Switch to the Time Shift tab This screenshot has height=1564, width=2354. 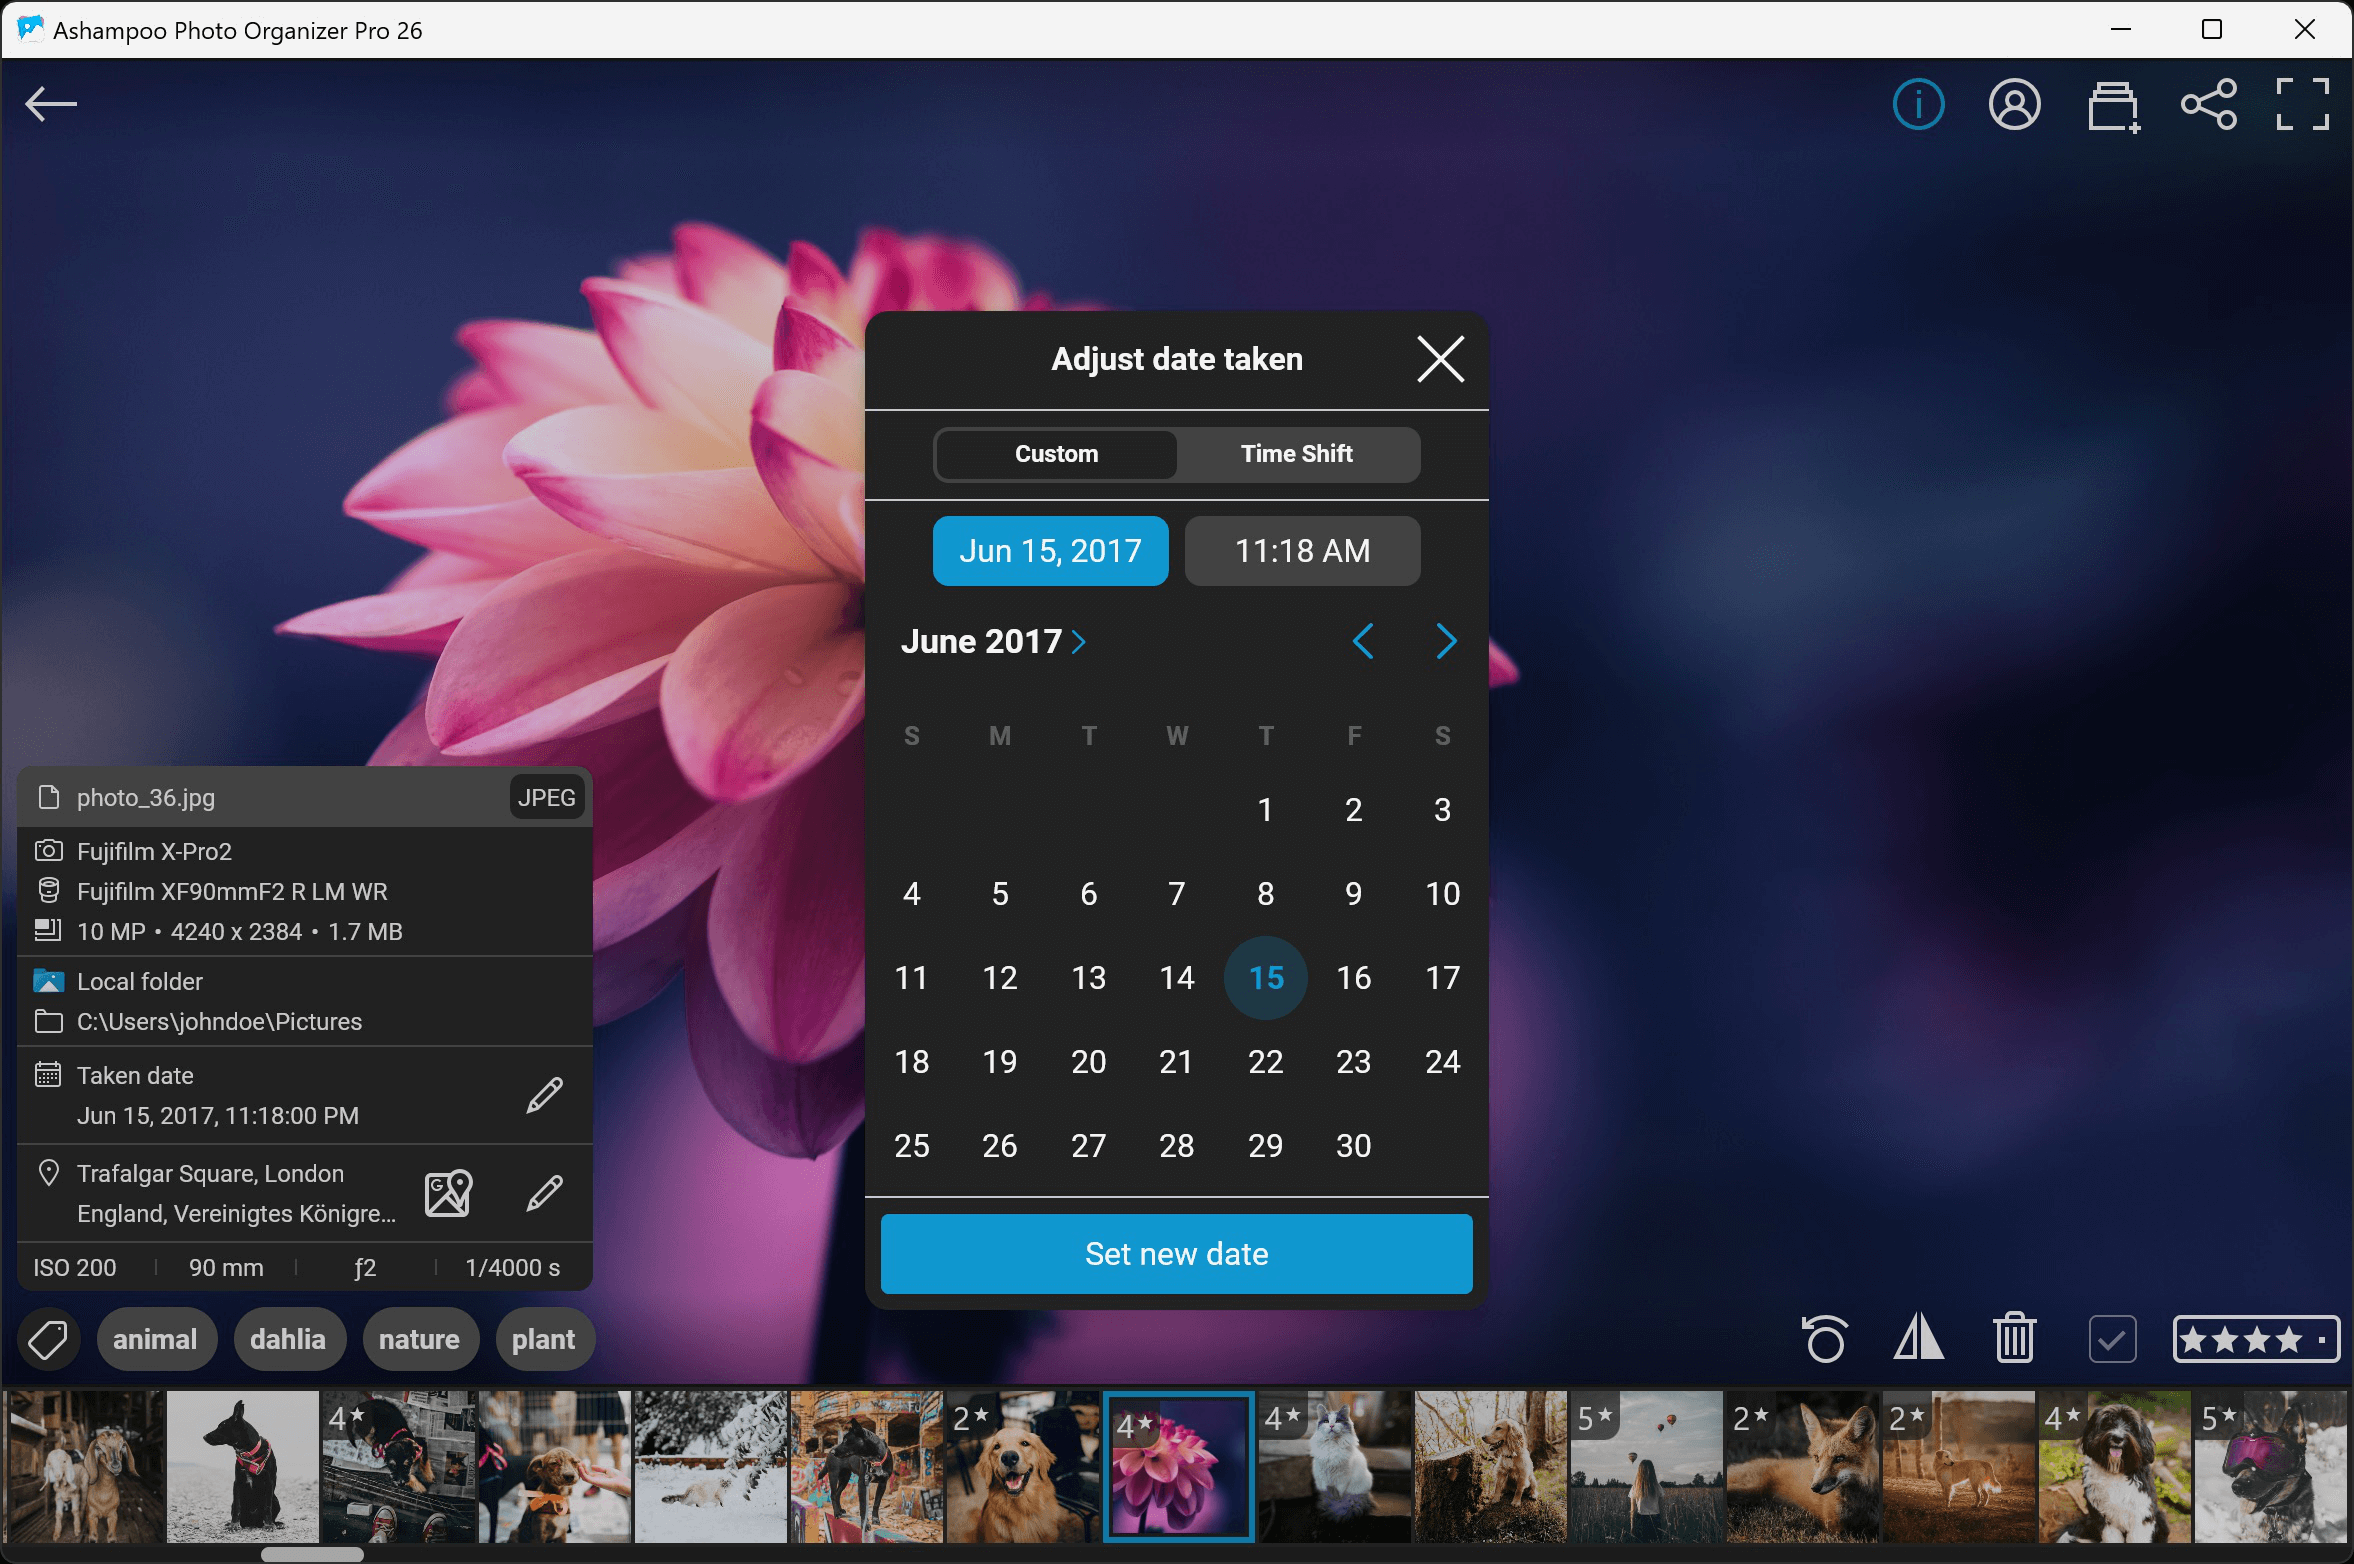tap(1296, 454)
